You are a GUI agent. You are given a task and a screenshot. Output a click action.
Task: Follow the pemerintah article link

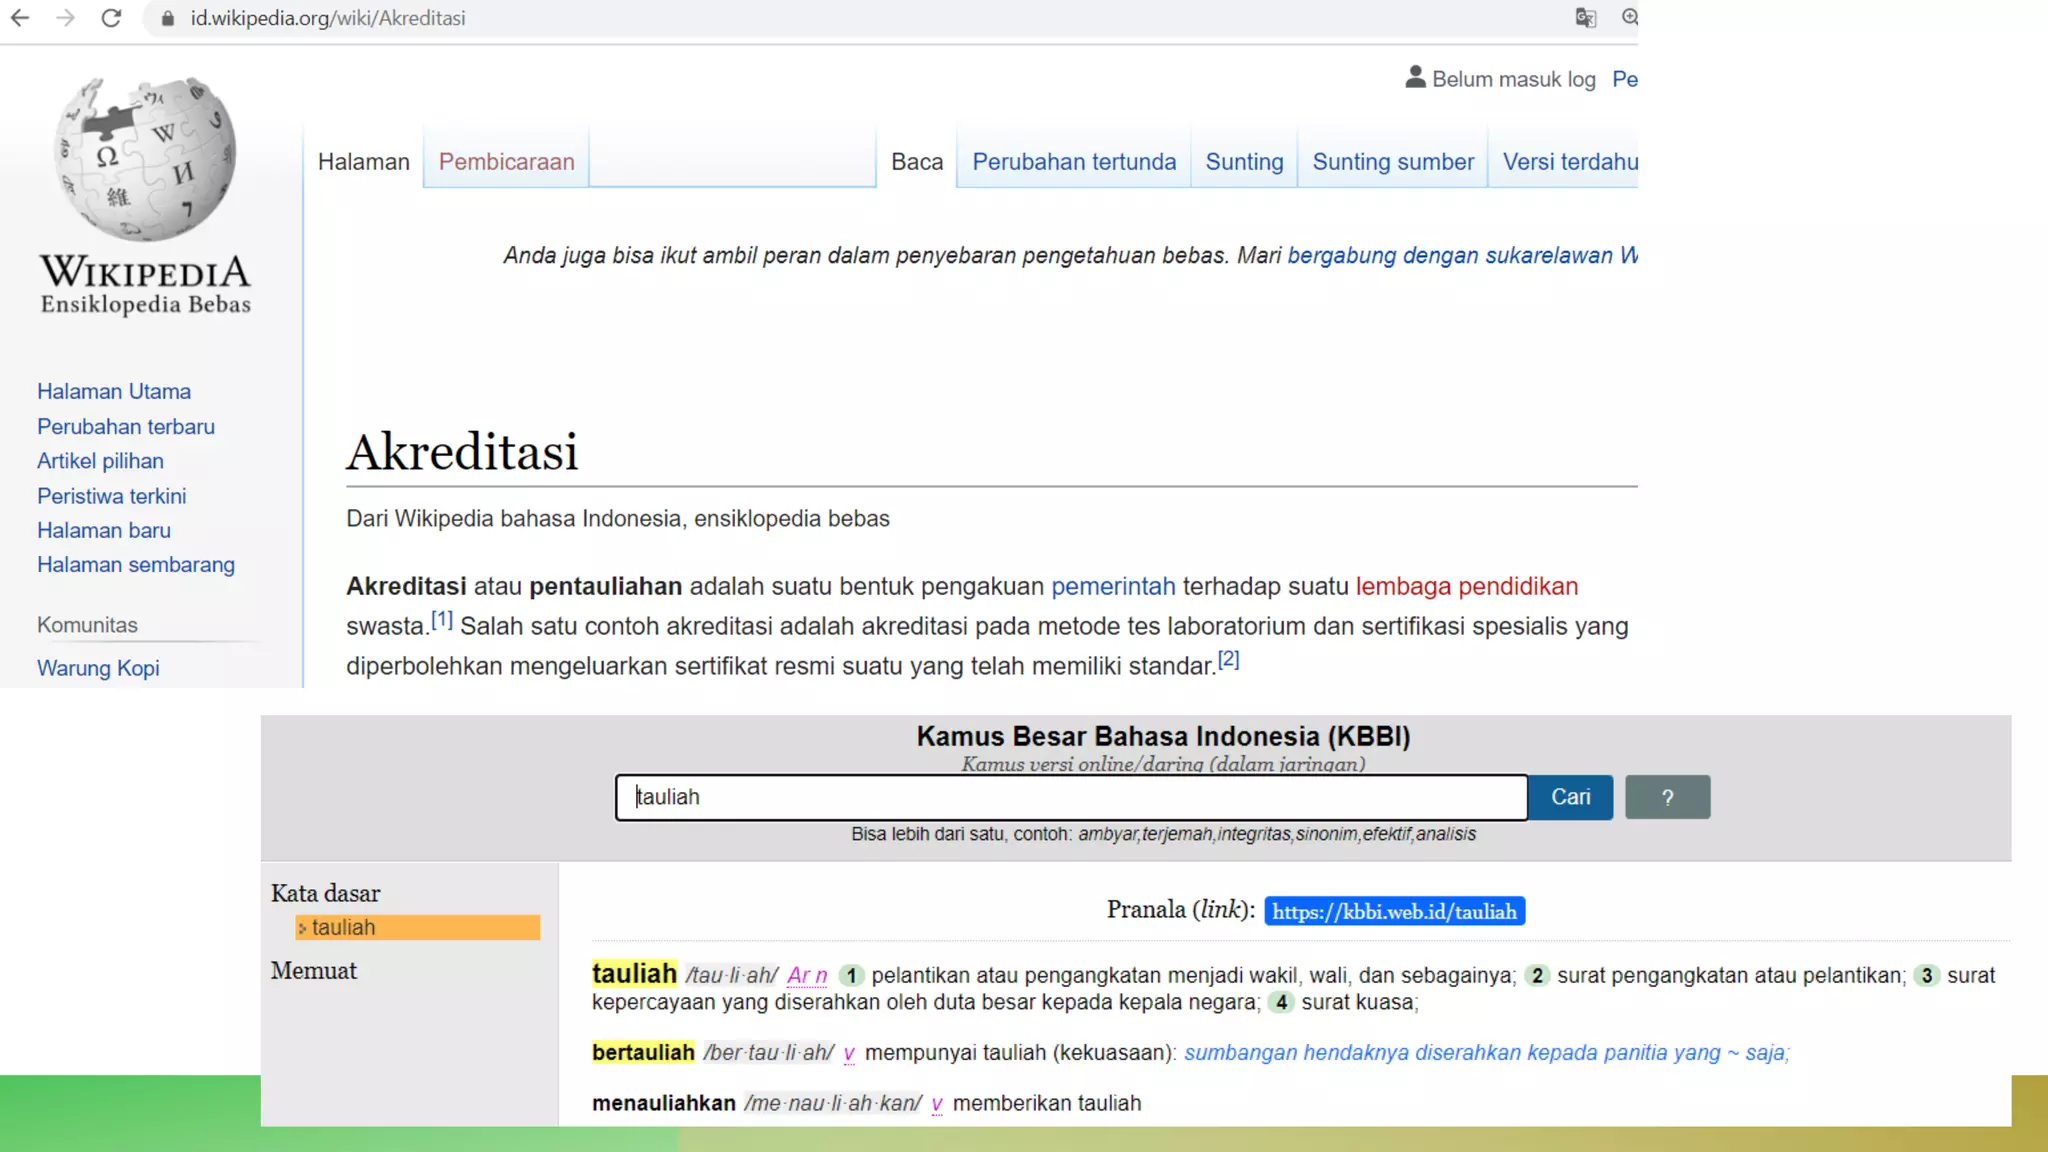tap(1113, 587)
